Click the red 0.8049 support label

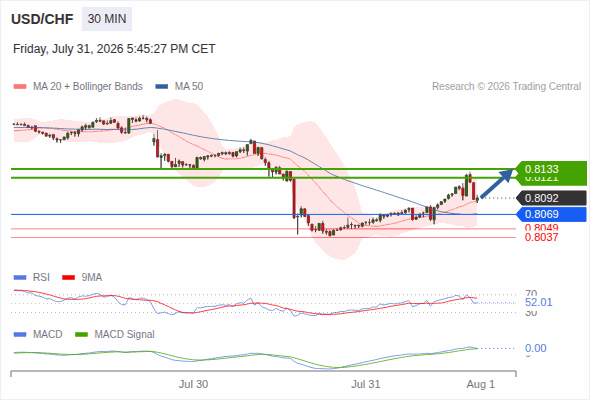[x=541, y=228]
